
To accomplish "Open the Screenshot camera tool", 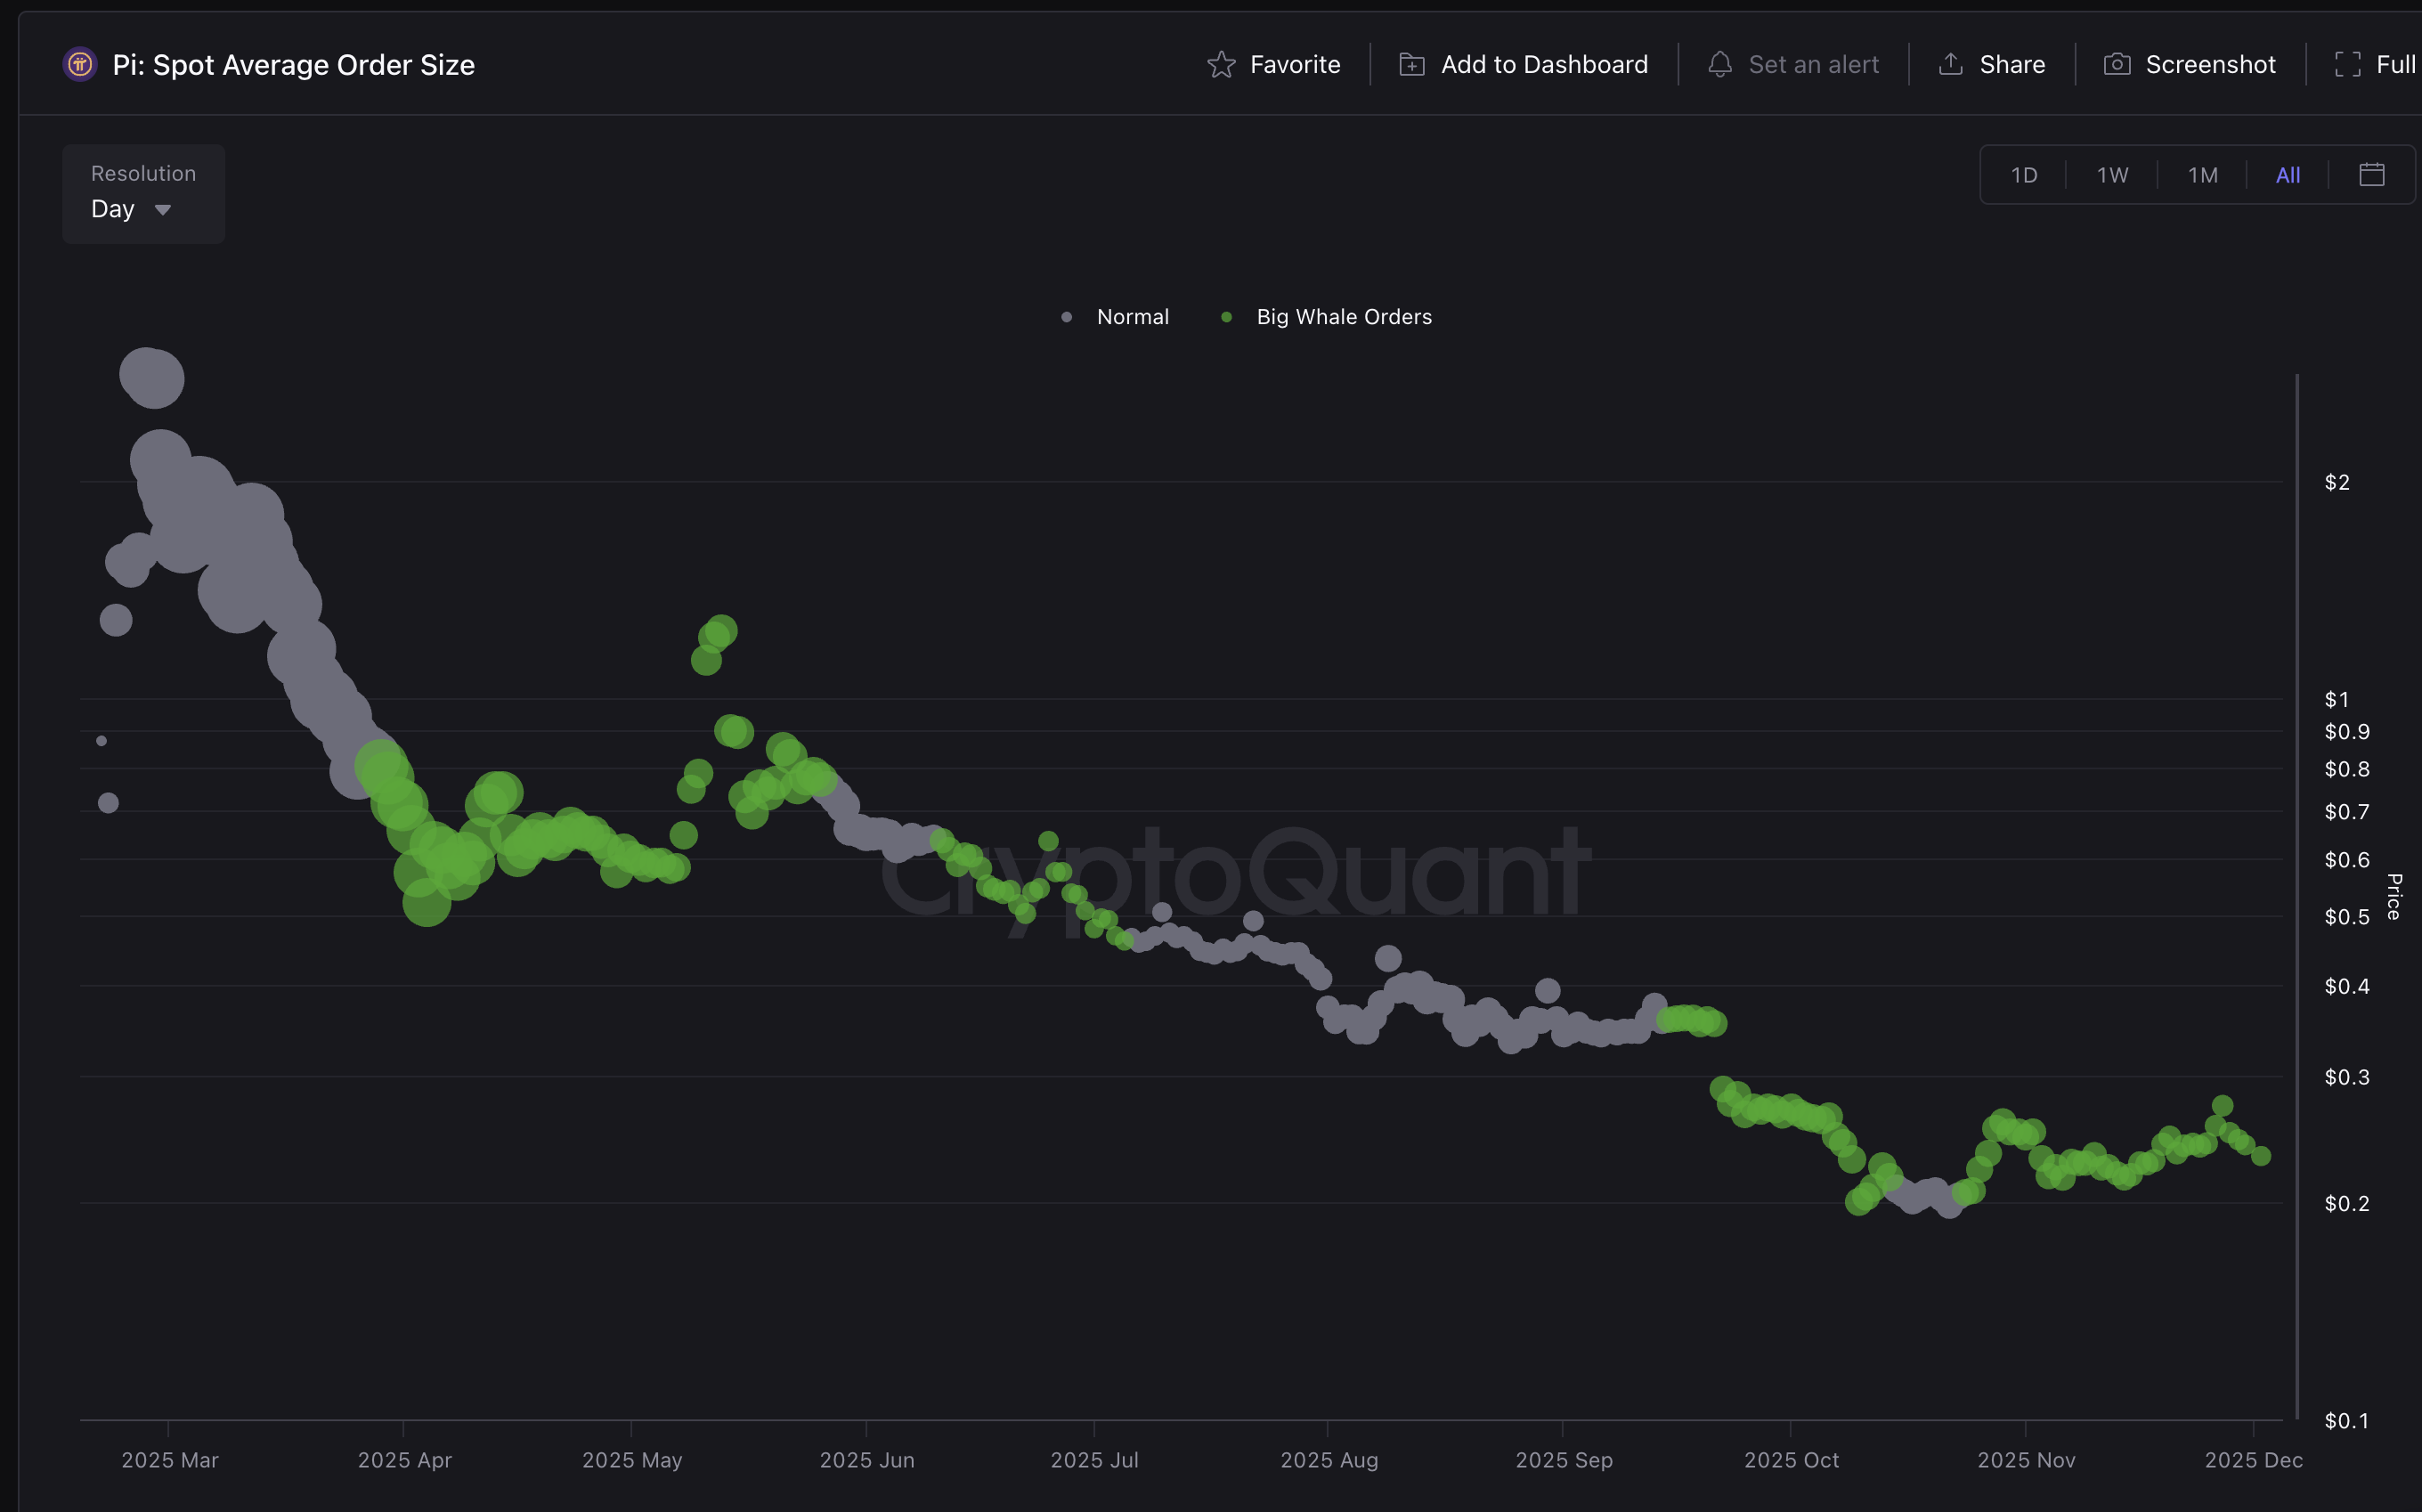I will click(x=2117, y=63).
